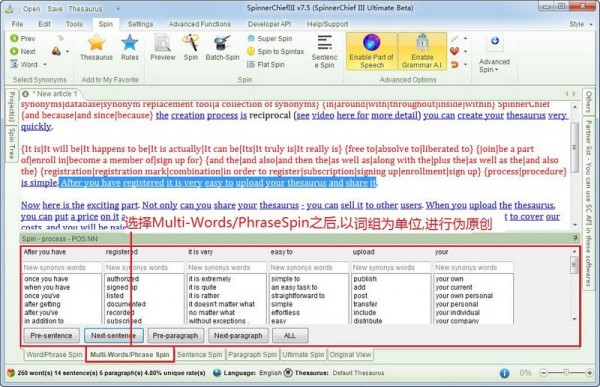Open the Style dropdown
This screenshot has height=387, width=600.
(x=580, y=24)
